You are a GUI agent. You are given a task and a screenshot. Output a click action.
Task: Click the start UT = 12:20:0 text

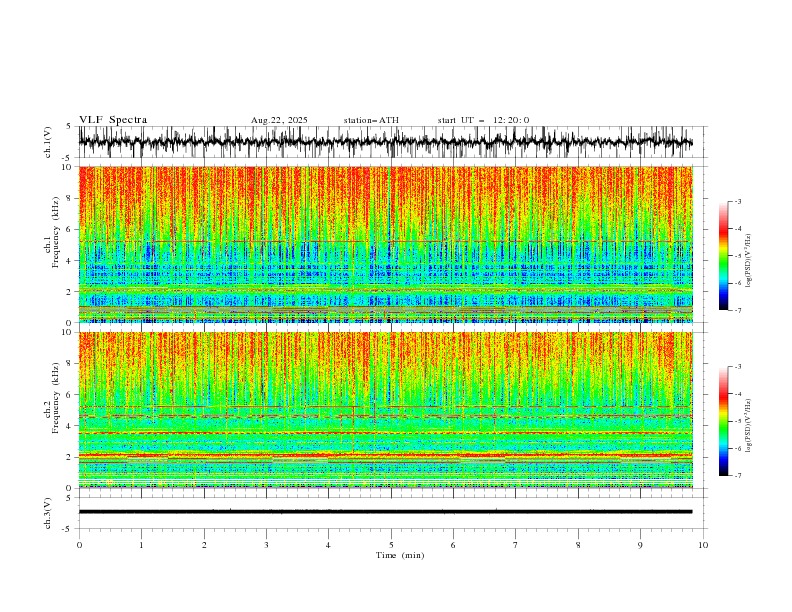point(483,120)
